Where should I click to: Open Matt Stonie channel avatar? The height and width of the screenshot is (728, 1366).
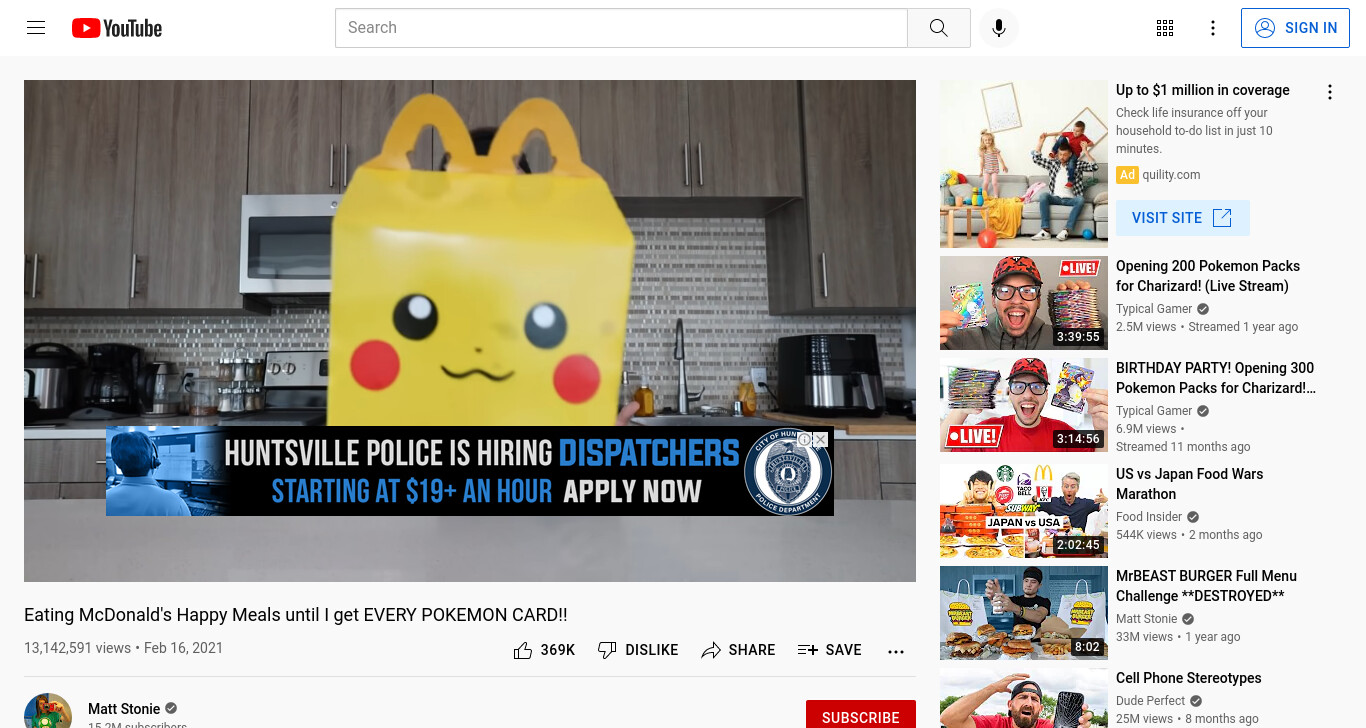point(48,711)
